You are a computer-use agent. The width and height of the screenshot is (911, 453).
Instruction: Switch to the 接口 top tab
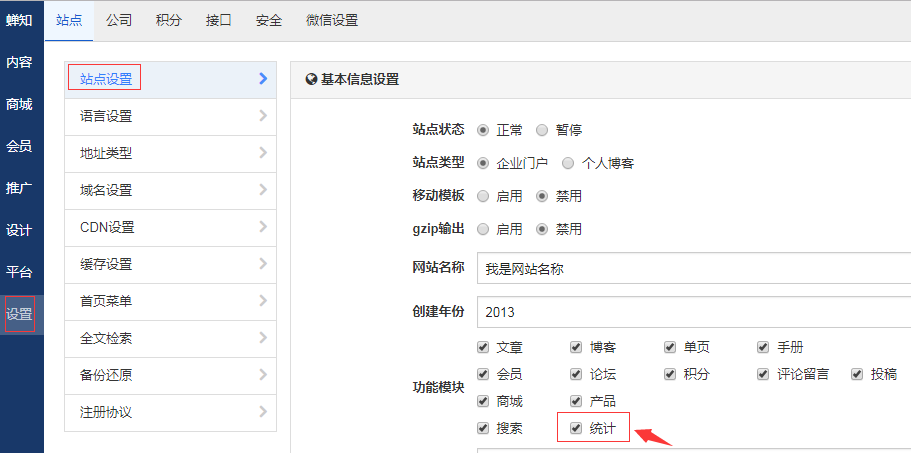click(218, 20)
